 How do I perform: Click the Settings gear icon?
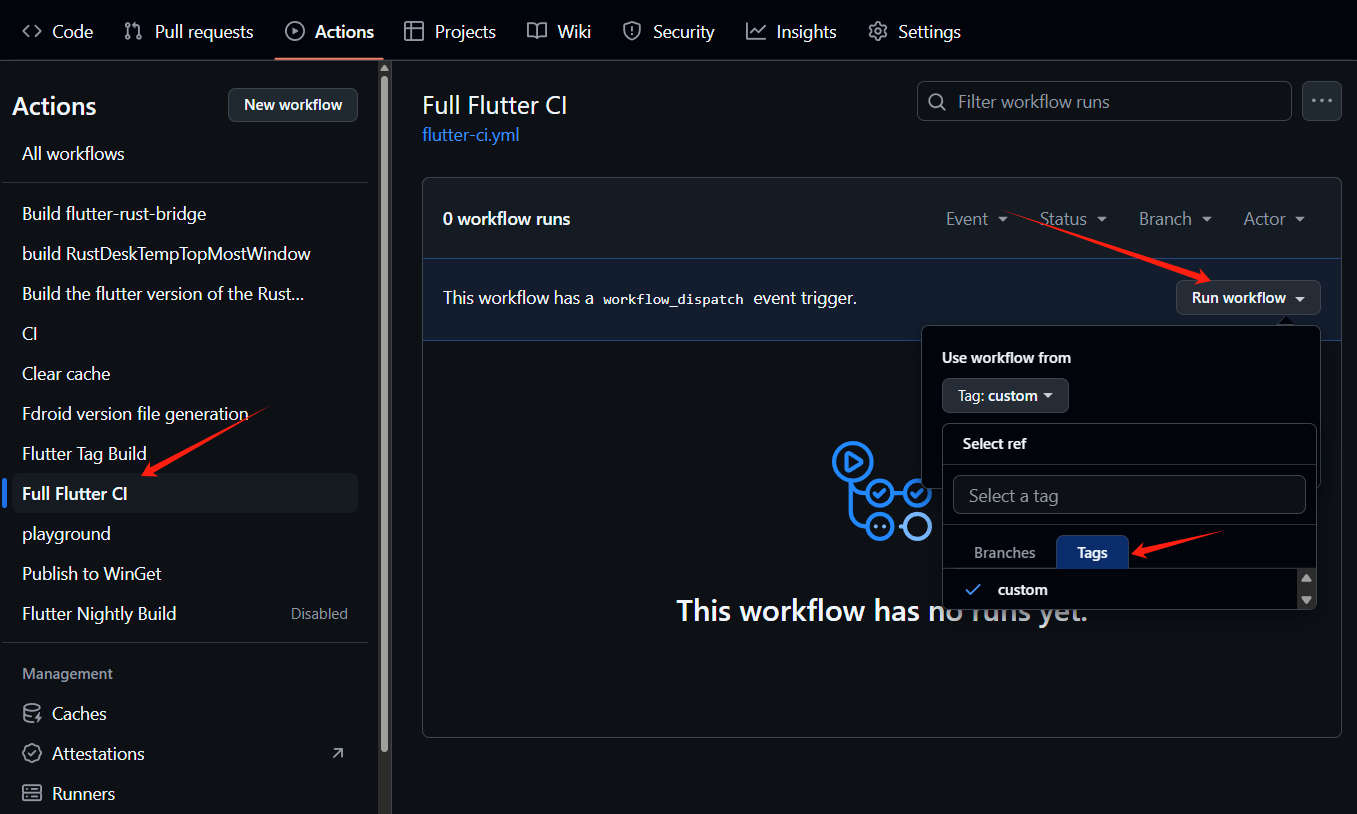878,32
